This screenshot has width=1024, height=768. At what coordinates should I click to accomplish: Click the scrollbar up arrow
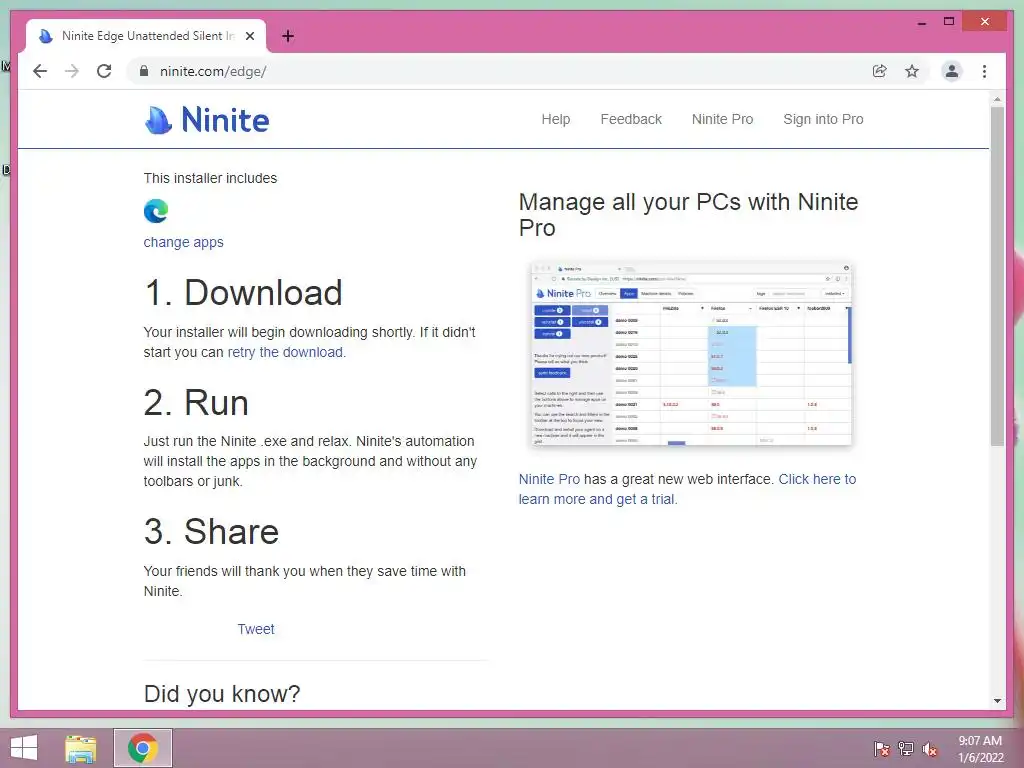[997, 99]
